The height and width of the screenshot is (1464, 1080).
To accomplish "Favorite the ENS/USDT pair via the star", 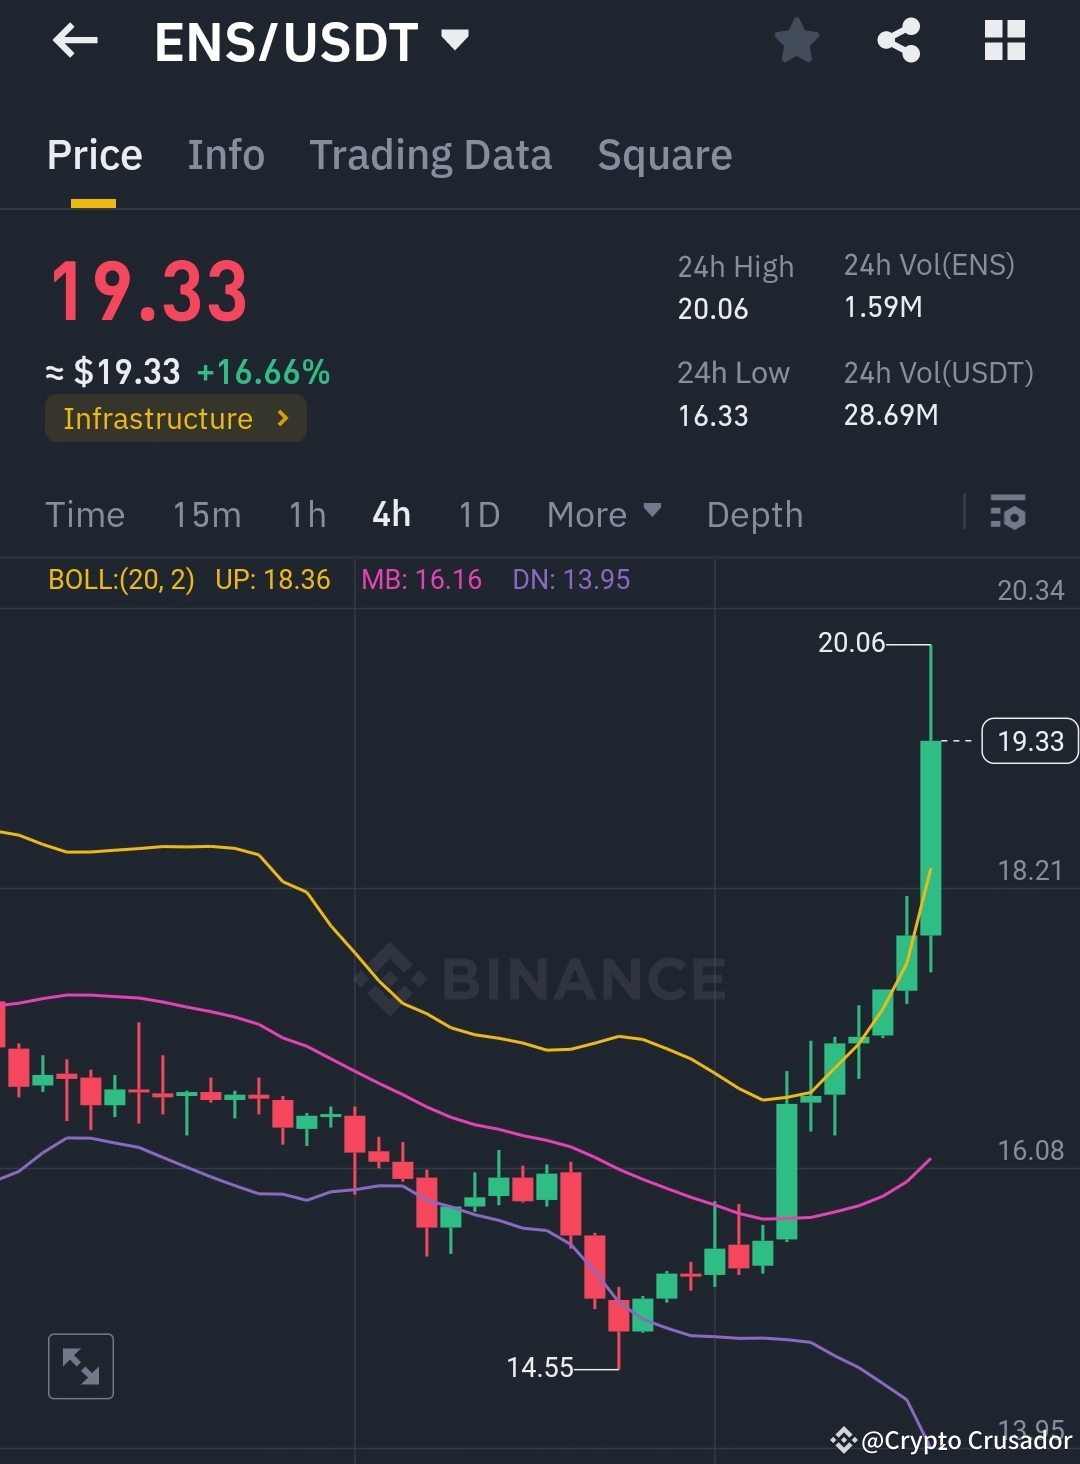I will [x=797, y=40].
